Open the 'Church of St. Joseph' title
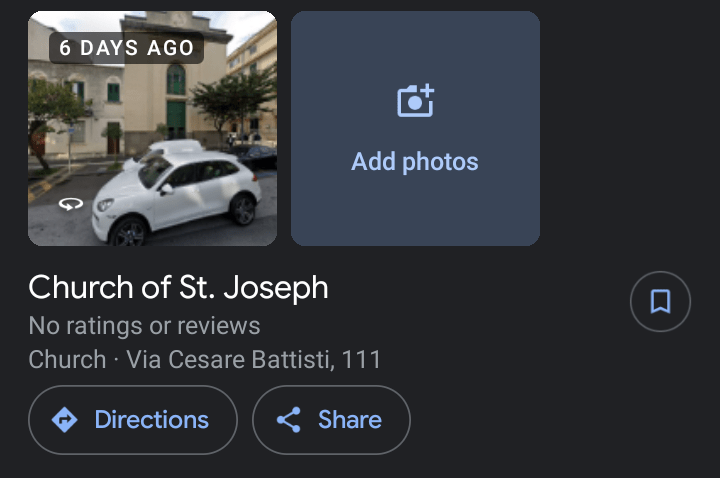The height and width of the screenshot is (478, 720). 178,288
